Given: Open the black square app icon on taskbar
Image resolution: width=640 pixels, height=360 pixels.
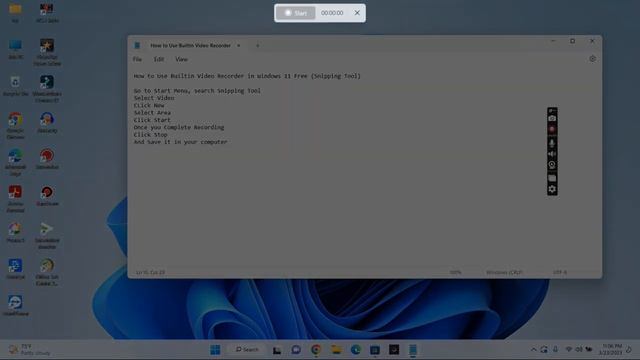Looking at the screenshot, I should 394,350.
